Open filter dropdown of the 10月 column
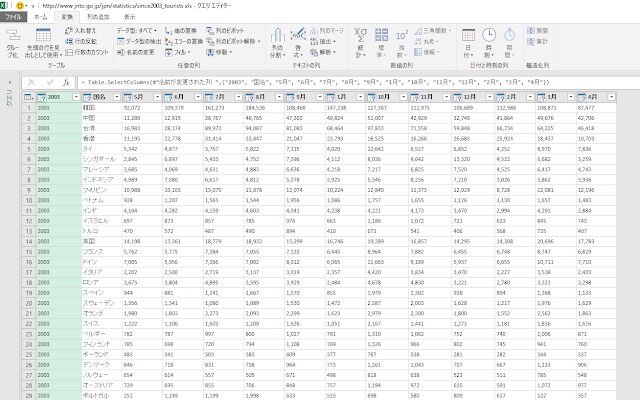The height and width of the screenshot is (400, 640). tap(403, 97)
